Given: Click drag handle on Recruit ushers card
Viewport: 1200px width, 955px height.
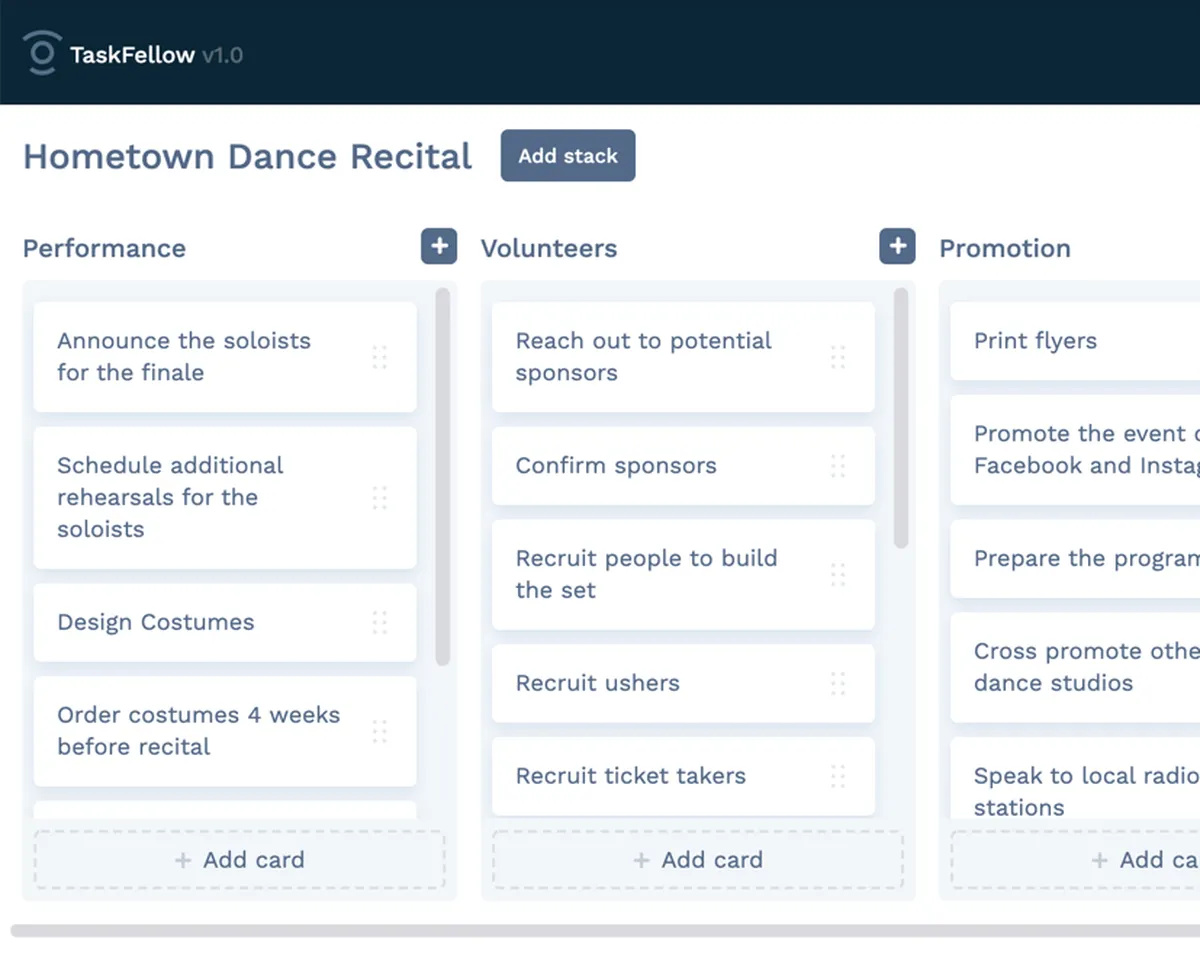Looking at the screenshot, I should coord(838,683).
